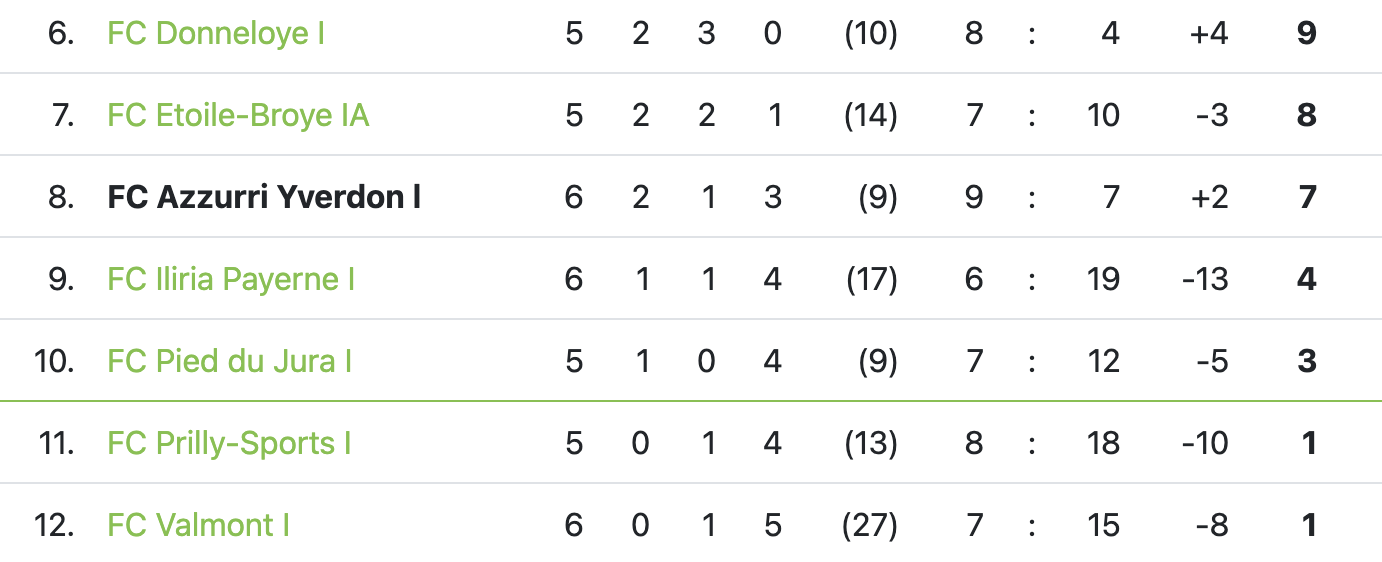
Task: Open the FC Etoile-Broye IA team page
Action: (x=238, y=116)
